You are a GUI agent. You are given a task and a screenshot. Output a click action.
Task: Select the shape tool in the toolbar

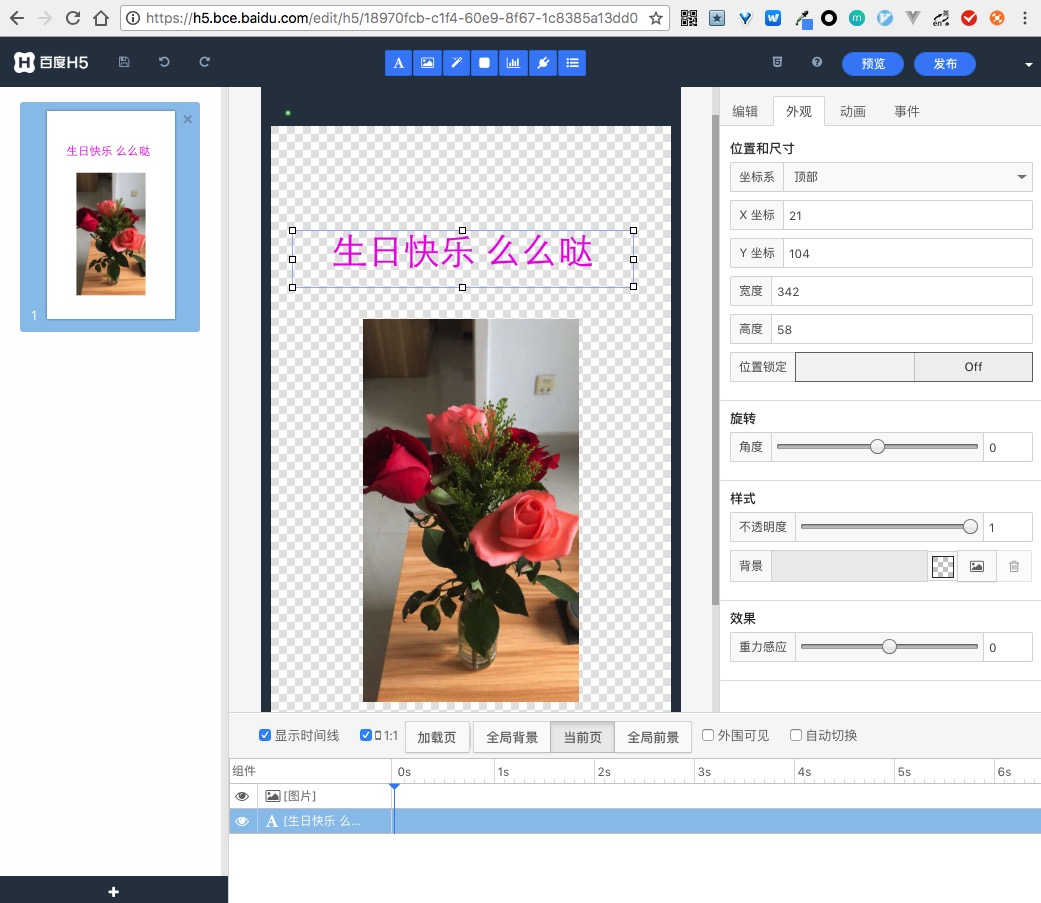point(484,62)
